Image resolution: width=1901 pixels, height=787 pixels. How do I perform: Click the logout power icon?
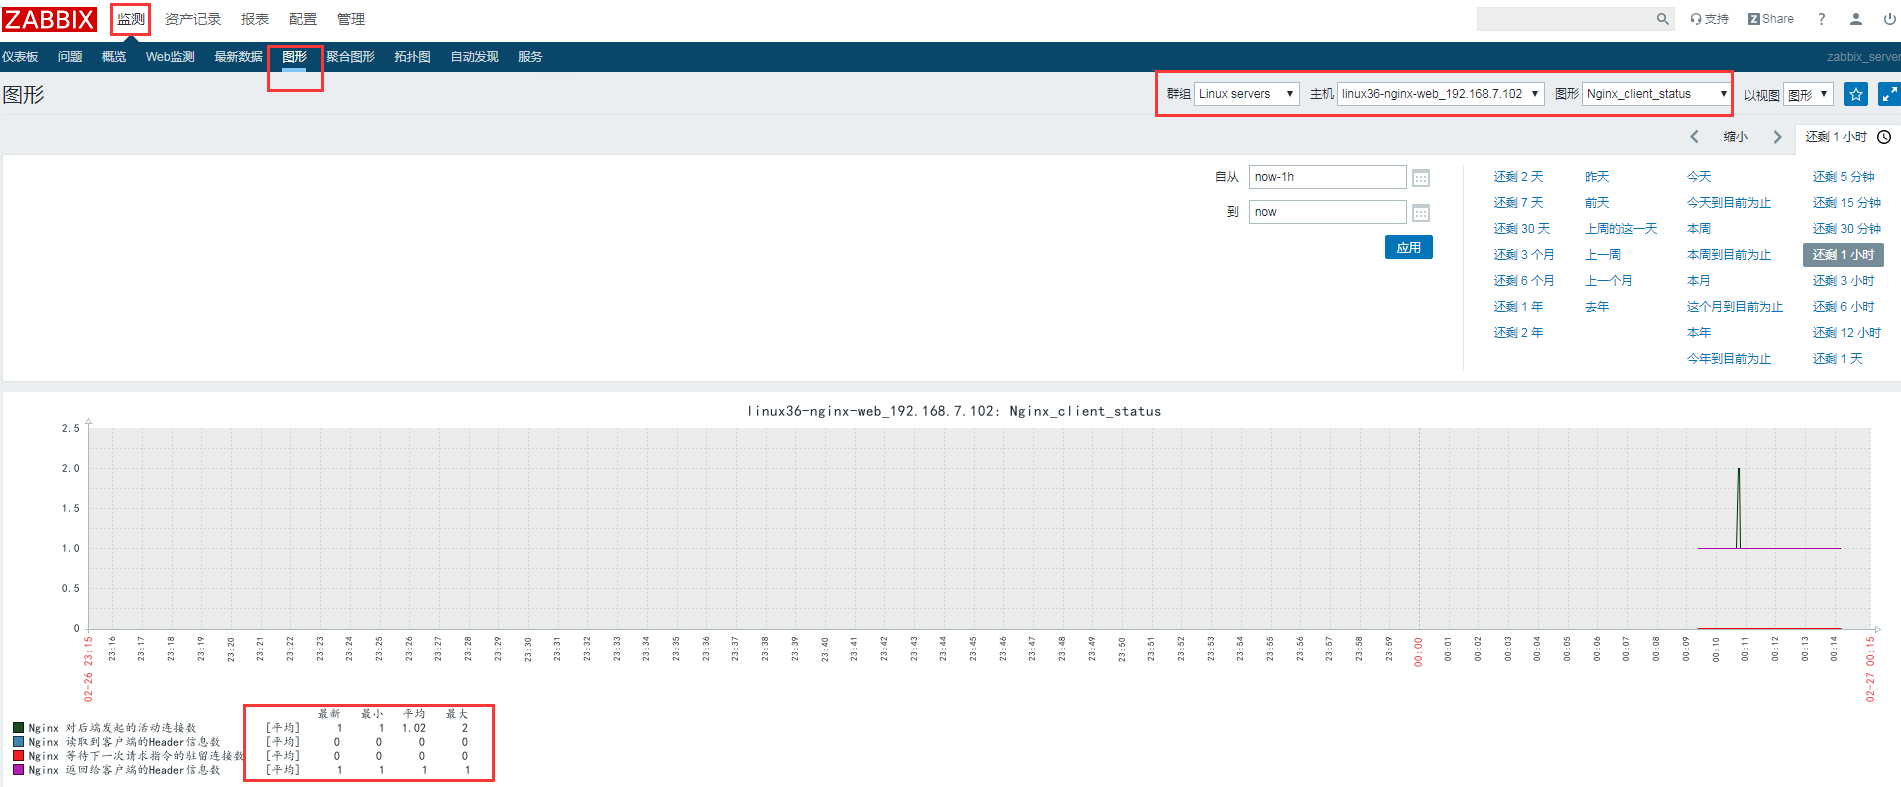[1890, 19]
